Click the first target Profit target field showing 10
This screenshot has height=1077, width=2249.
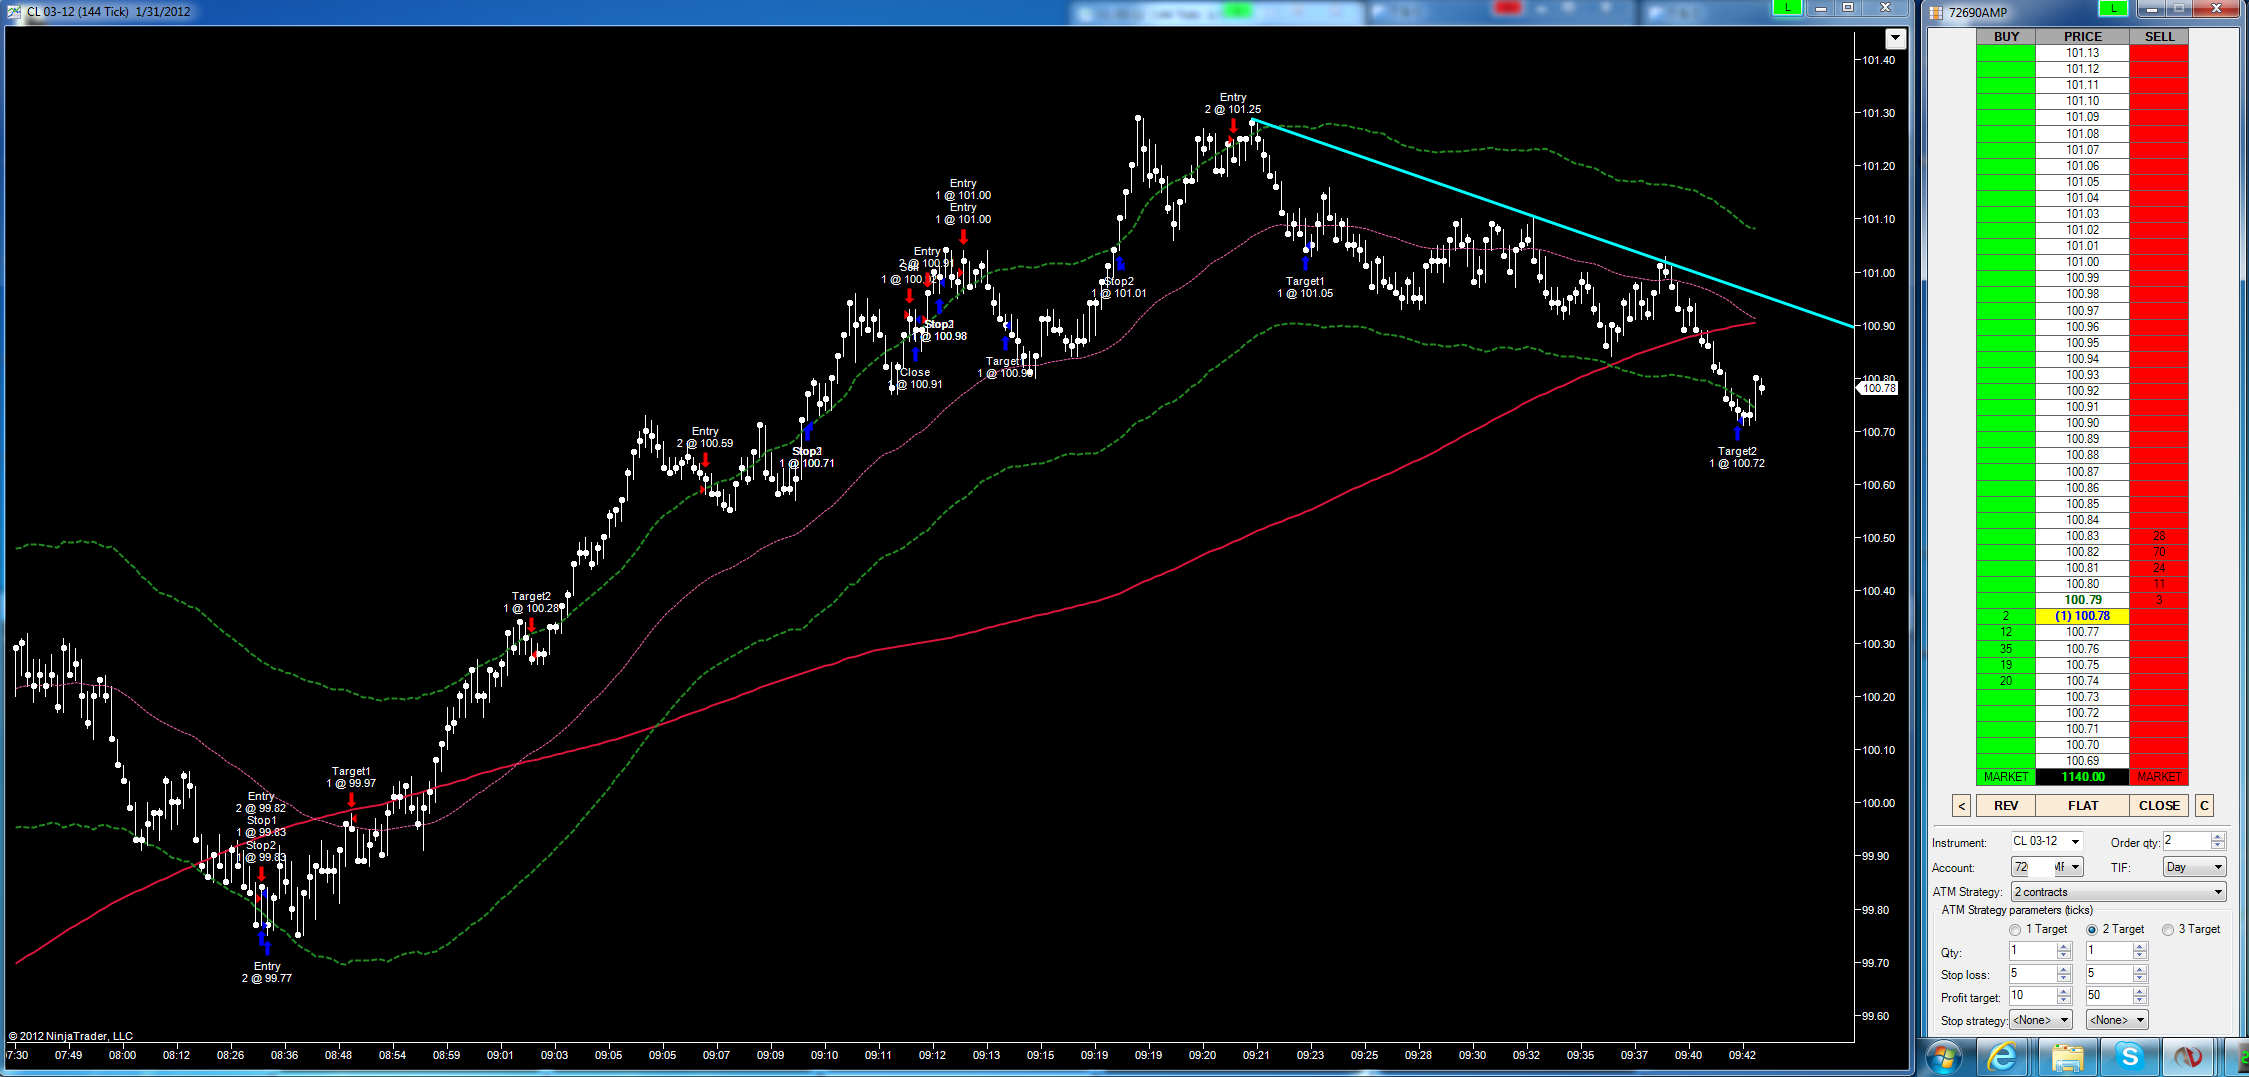click(2032, 996)
